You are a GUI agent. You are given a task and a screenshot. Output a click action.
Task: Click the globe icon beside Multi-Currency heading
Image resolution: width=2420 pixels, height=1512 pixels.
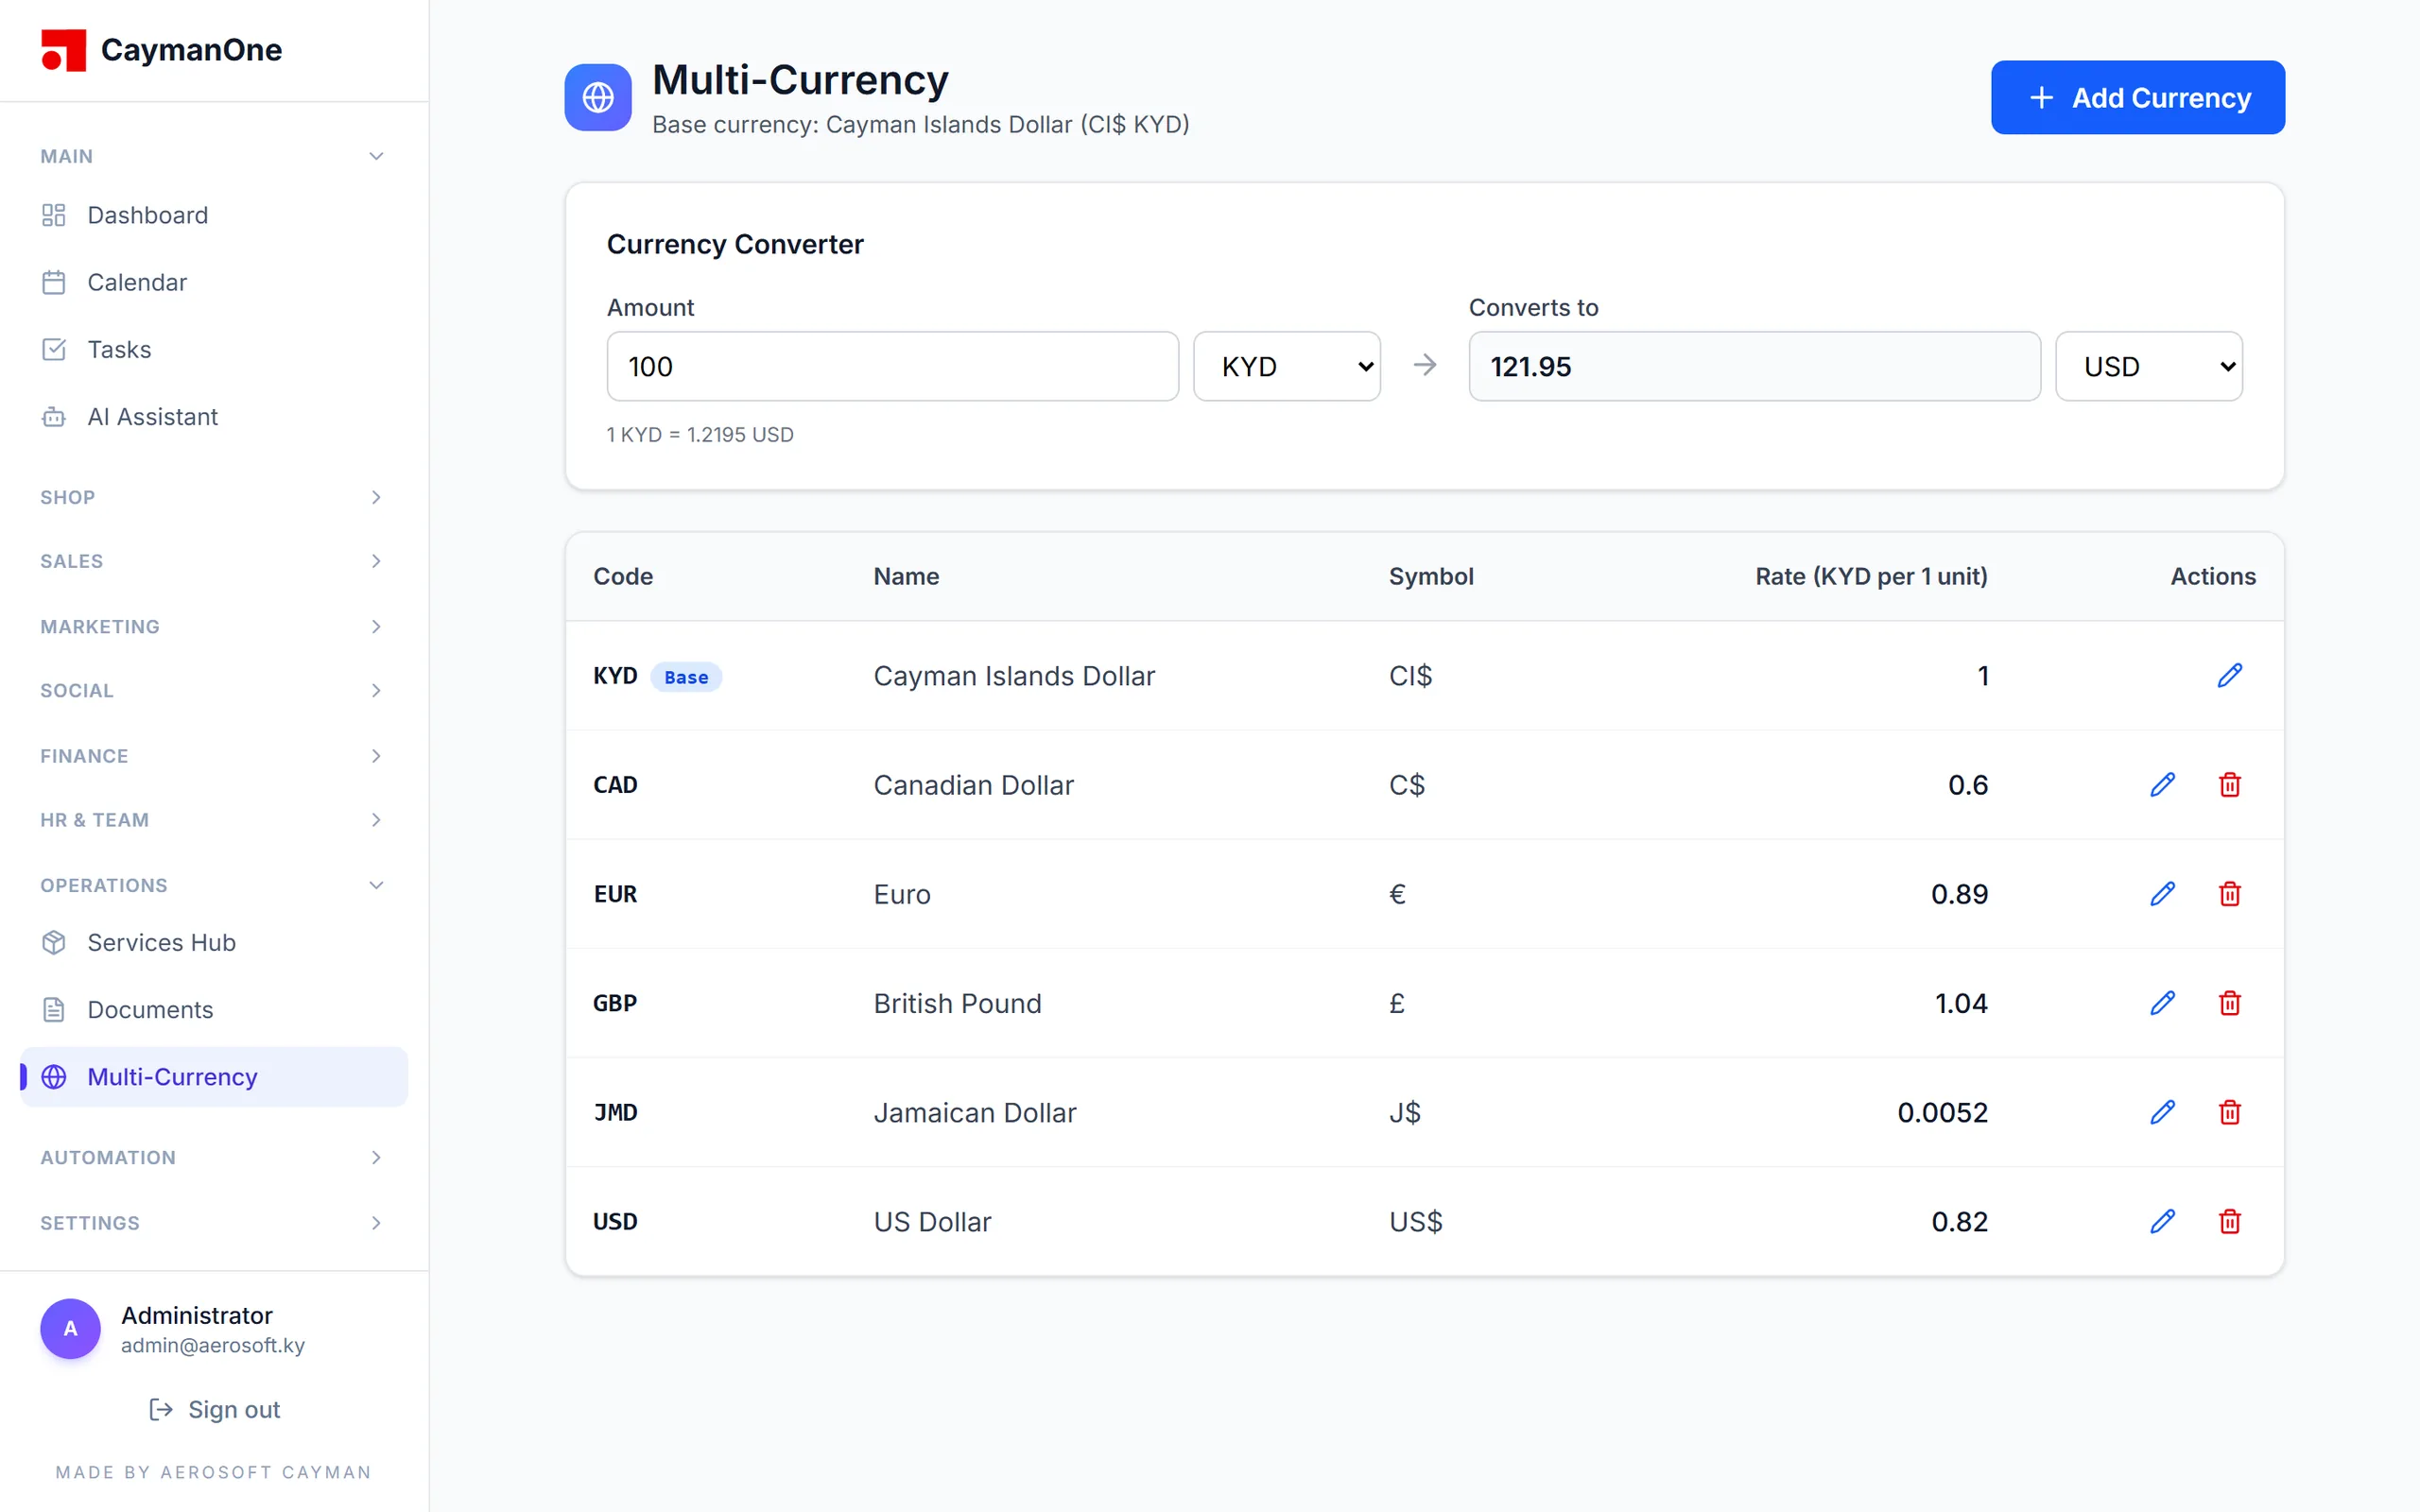[598, 97]
